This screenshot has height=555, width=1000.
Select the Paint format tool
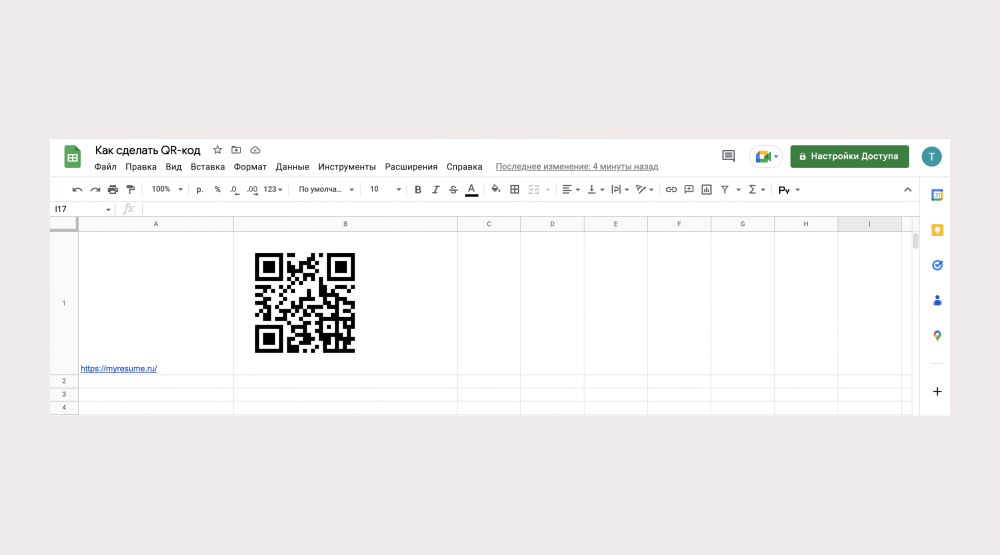point(131,189)
